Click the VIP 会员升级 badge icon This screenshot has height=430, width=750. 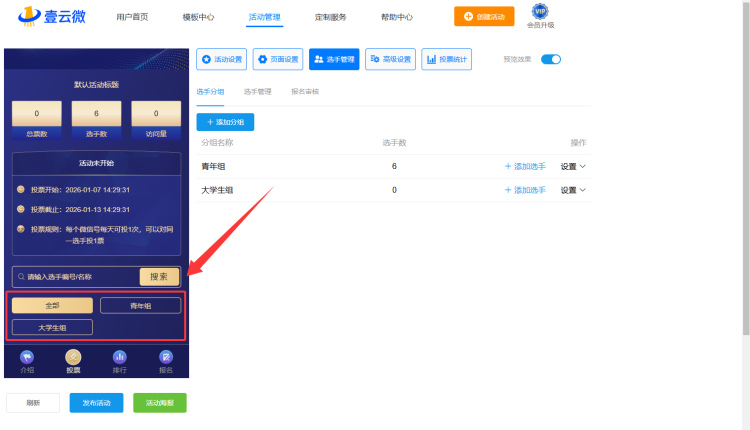540,12
